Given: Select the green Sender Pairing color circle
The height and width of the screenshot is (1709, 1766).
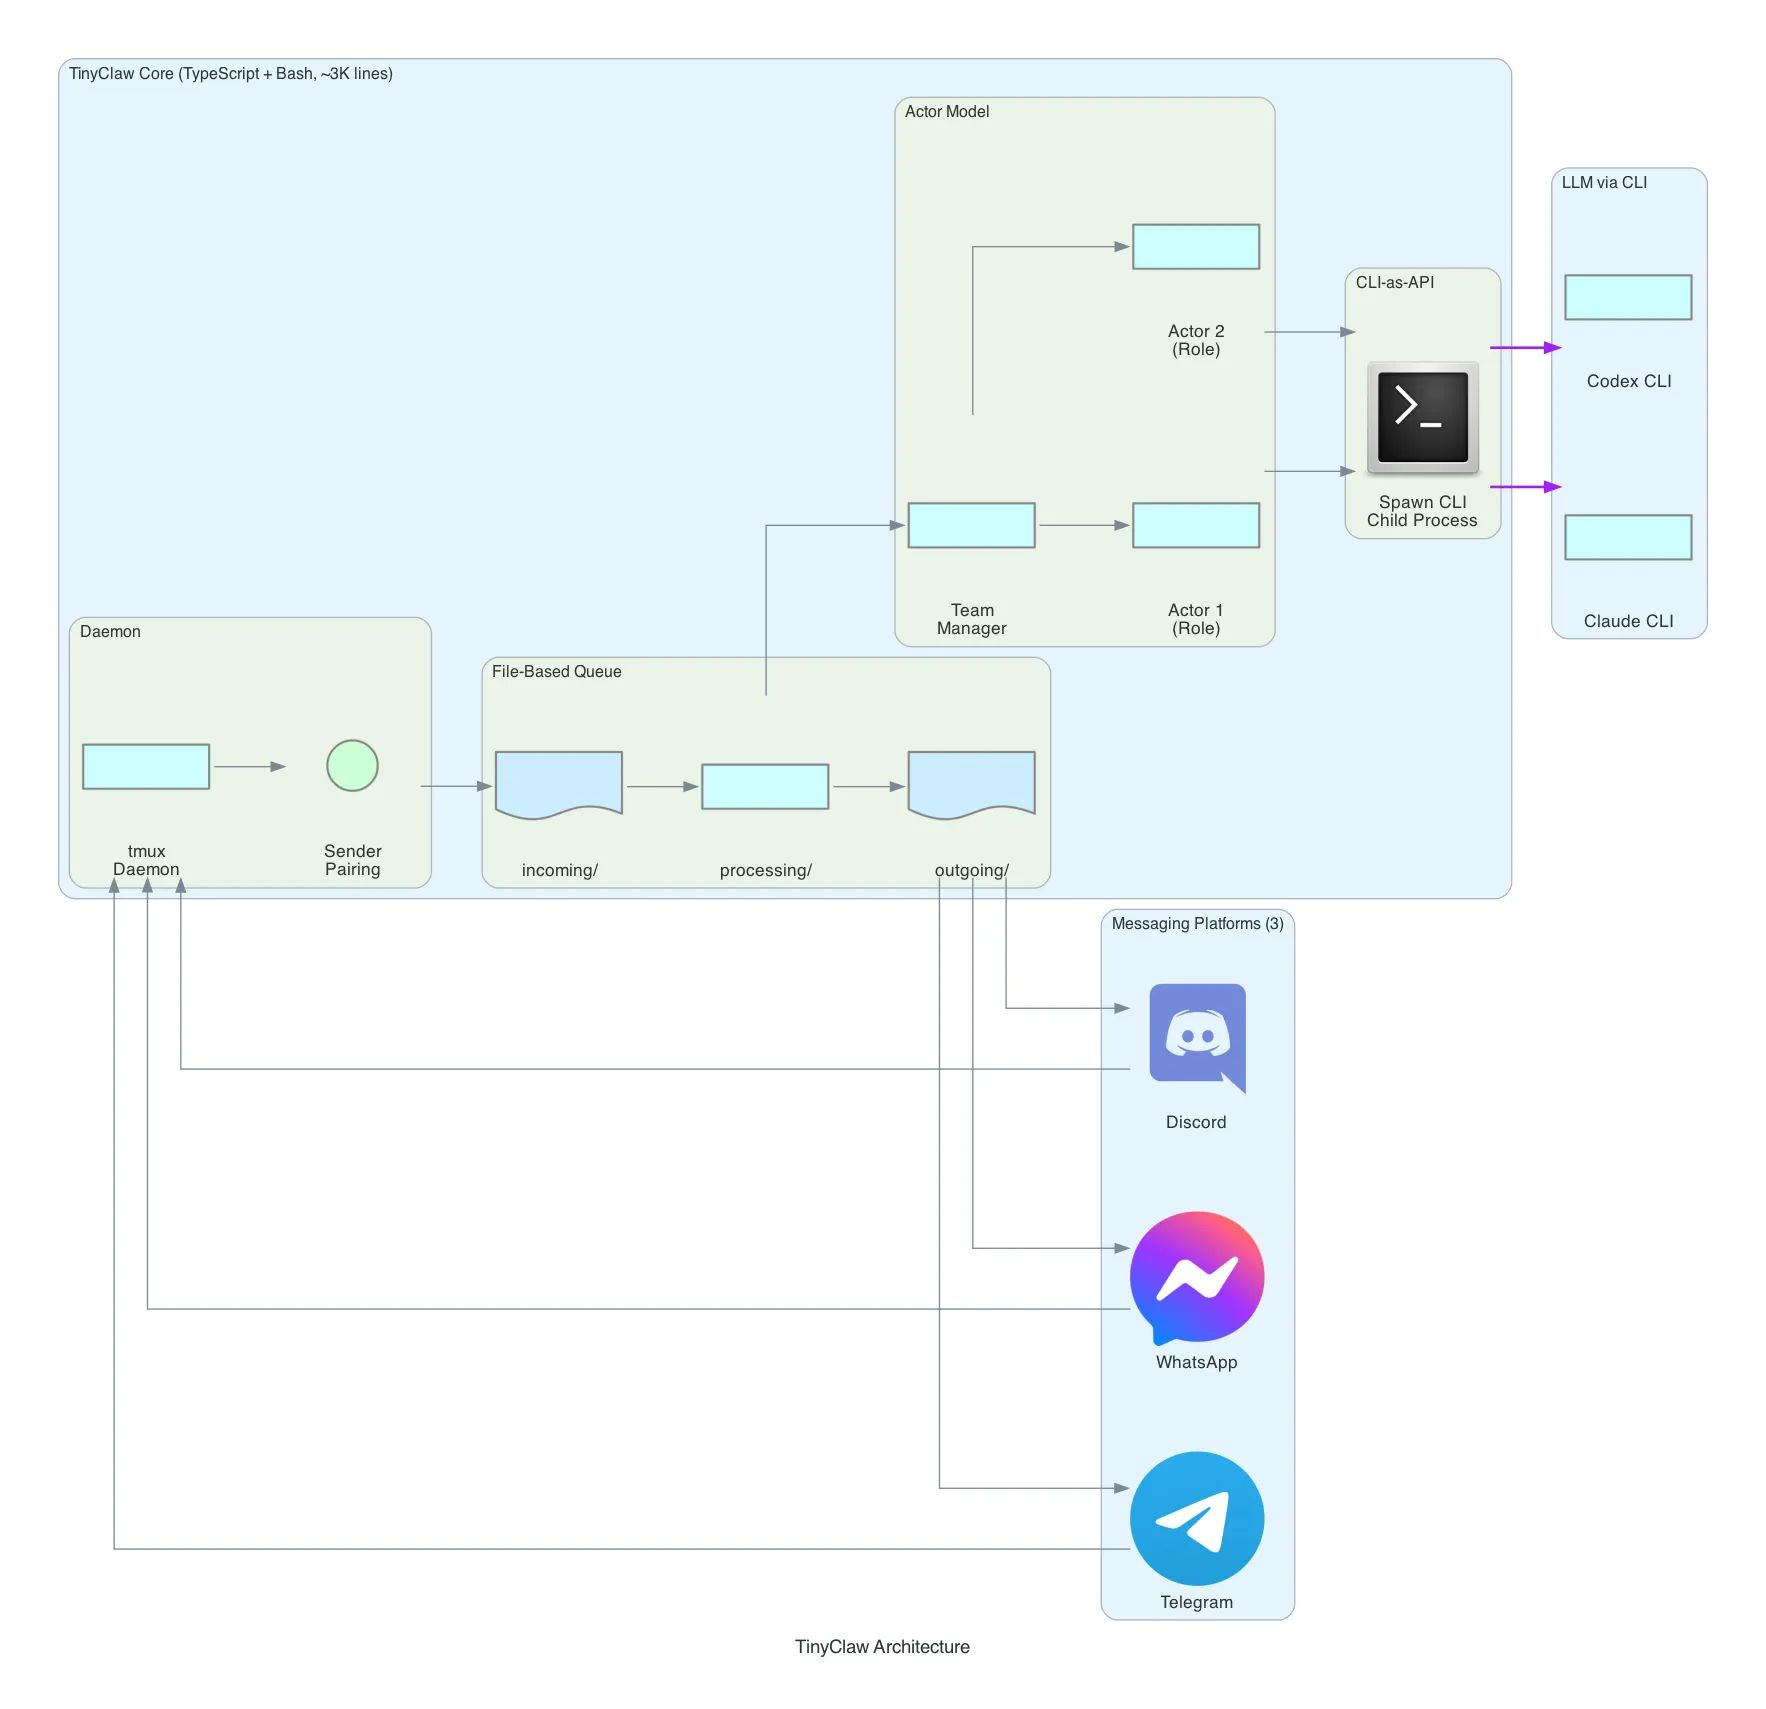Looking at the screenshot, I should coord(352,766).
